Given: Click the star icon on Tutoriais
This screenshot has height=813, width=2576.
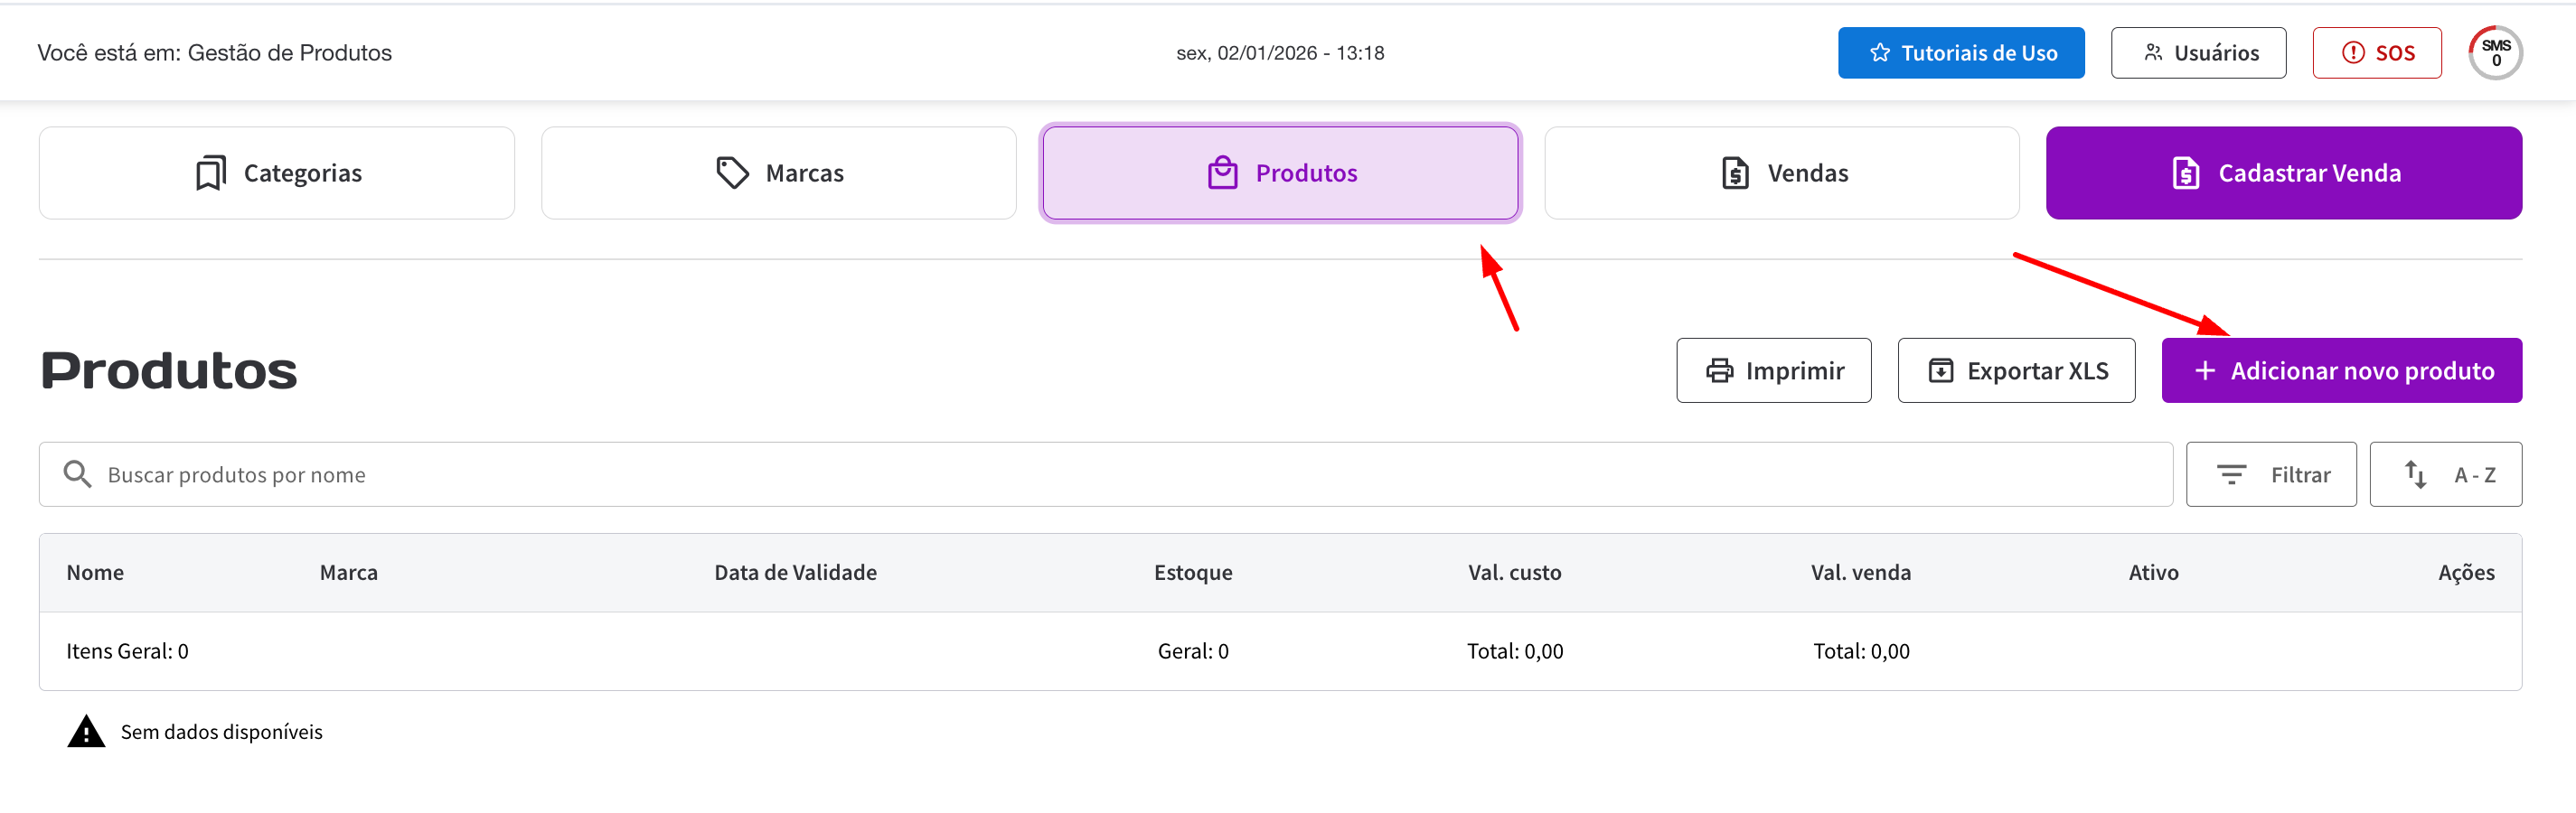Looking at the screenshot, I should [1880, 53].
